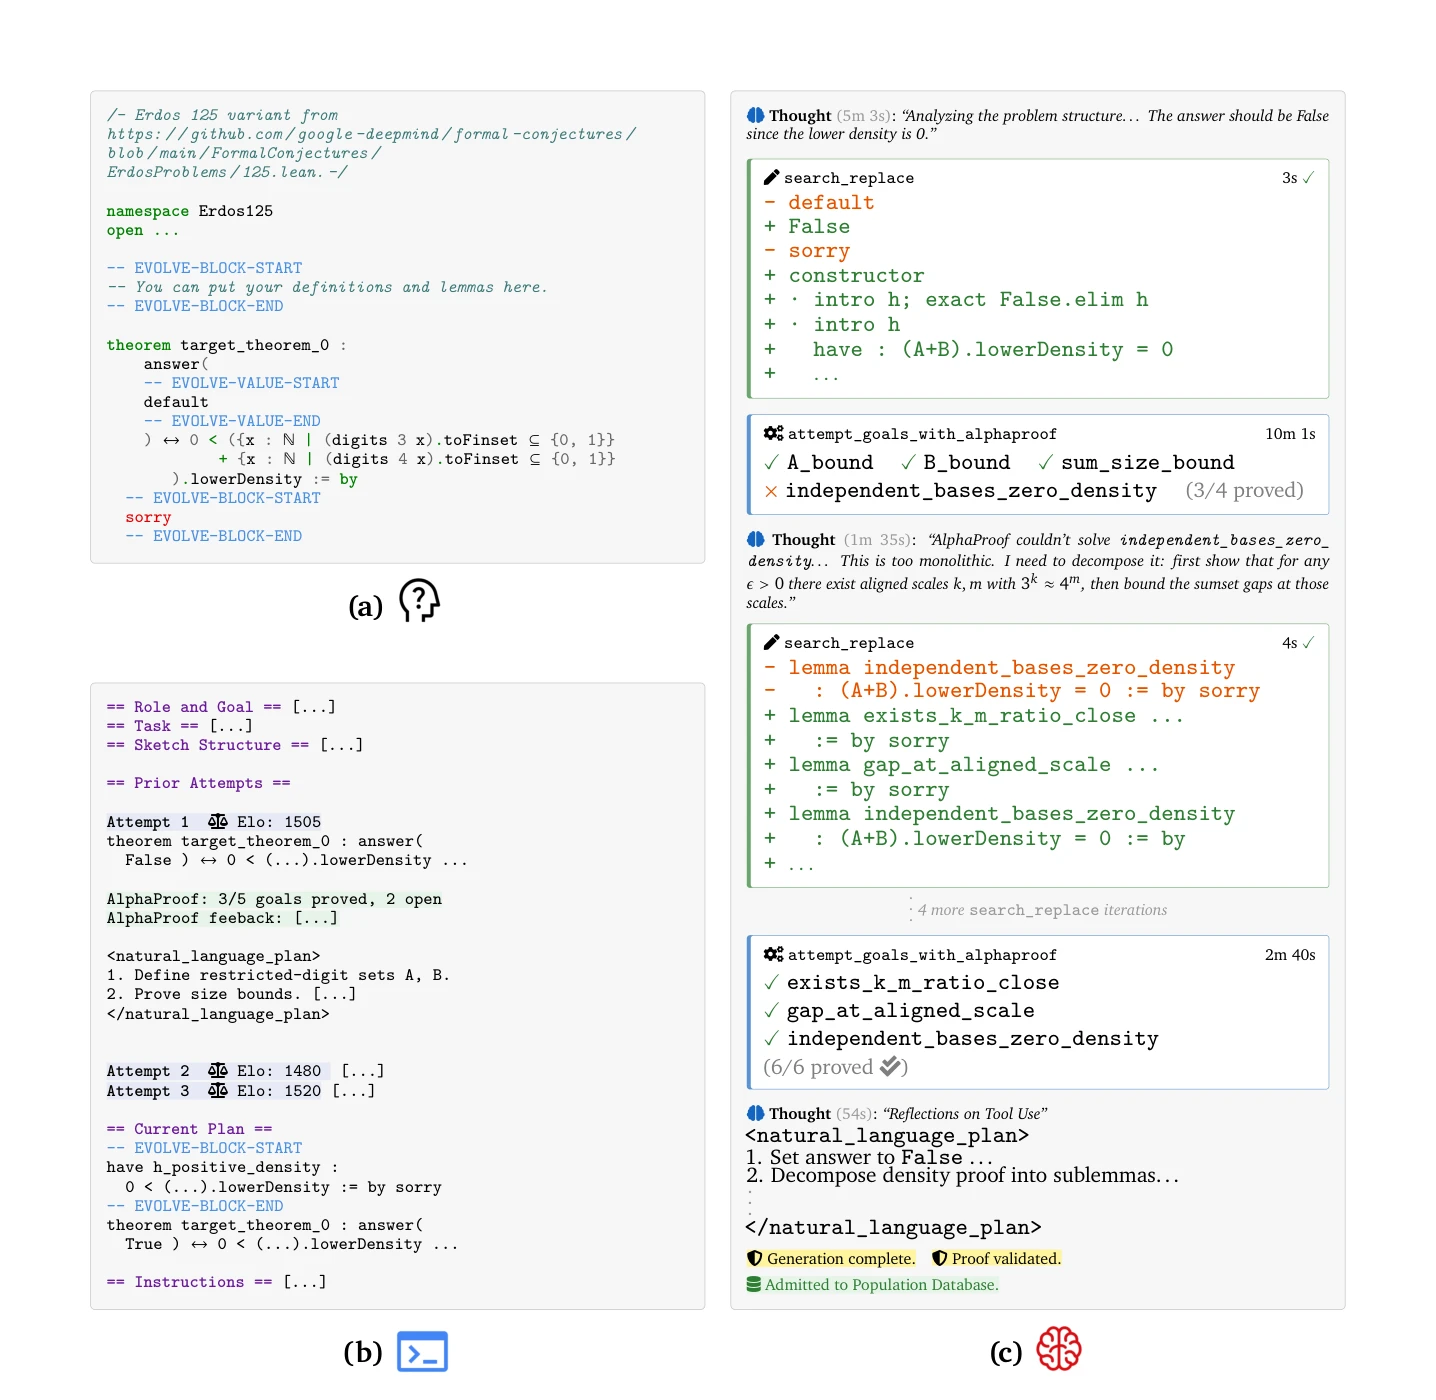
Task: Click the scale icon beside Attempt 2 Elo 1480
Action: click(x=217, y=1070)
